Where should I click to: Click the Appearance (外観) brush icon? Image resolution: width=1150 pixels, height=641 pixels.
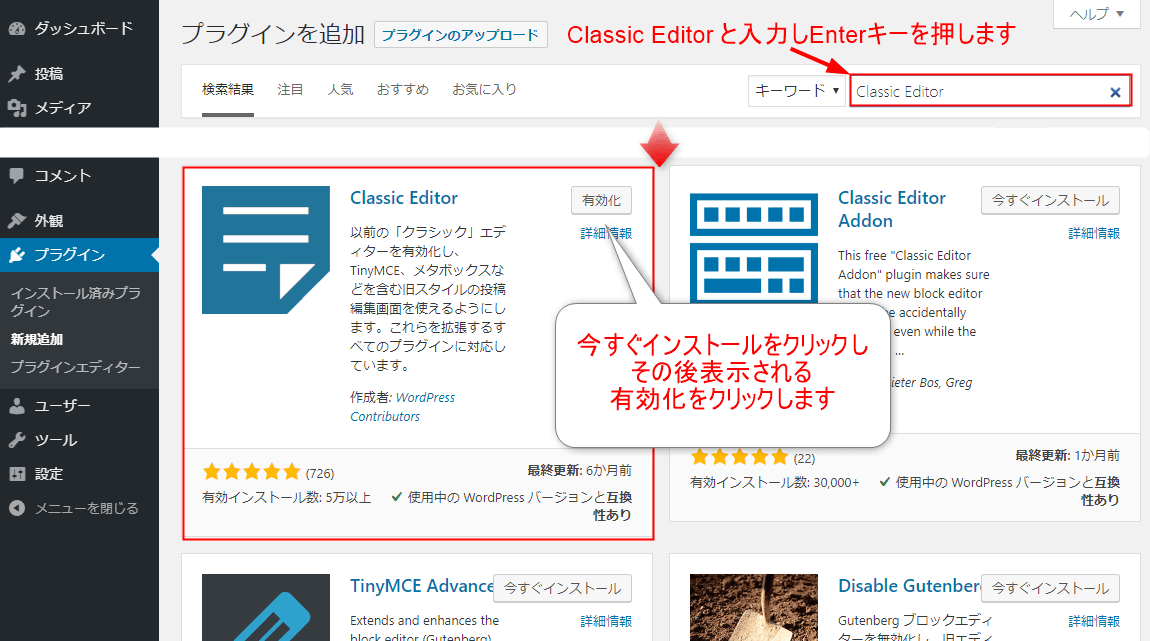click(x=17, y=221)
